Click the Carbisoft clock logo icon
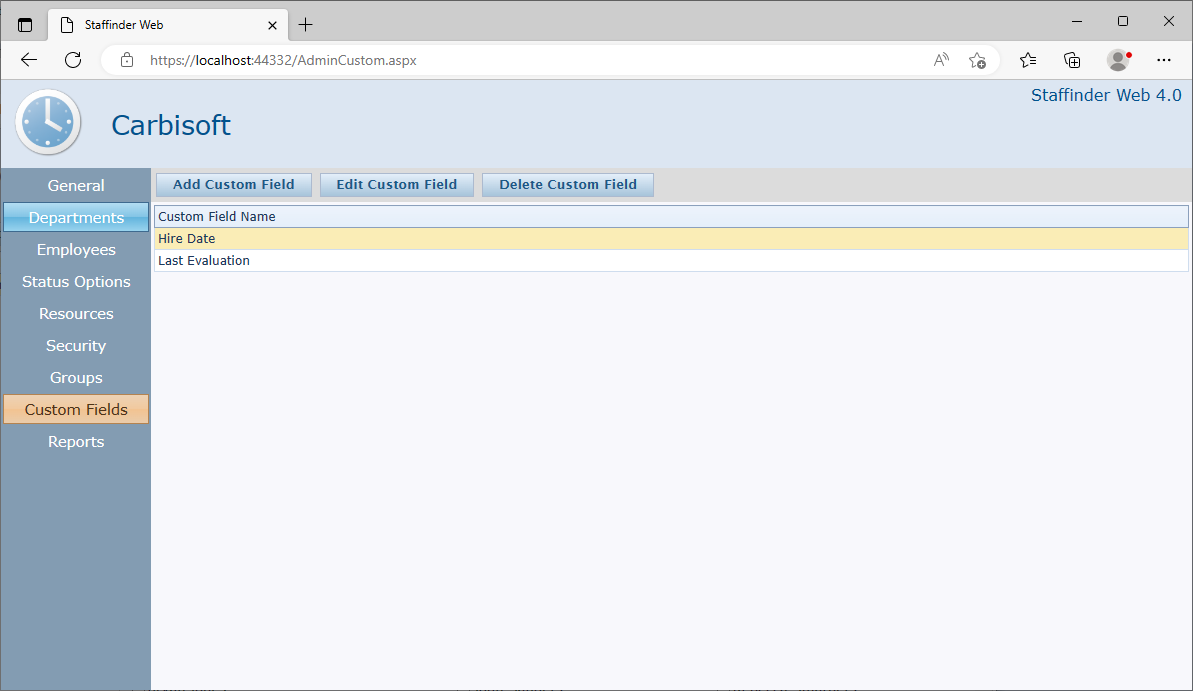The image size is (1193, 691). coord(48,122)
